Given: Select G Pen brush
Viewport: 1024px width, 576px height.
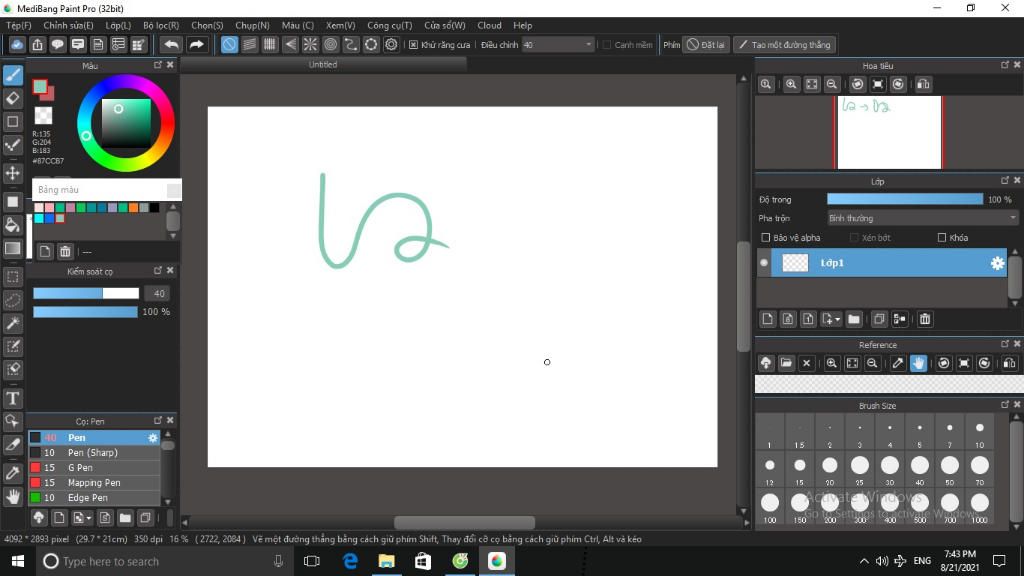Looking at the screenshot, I should [x=94, y=468].
